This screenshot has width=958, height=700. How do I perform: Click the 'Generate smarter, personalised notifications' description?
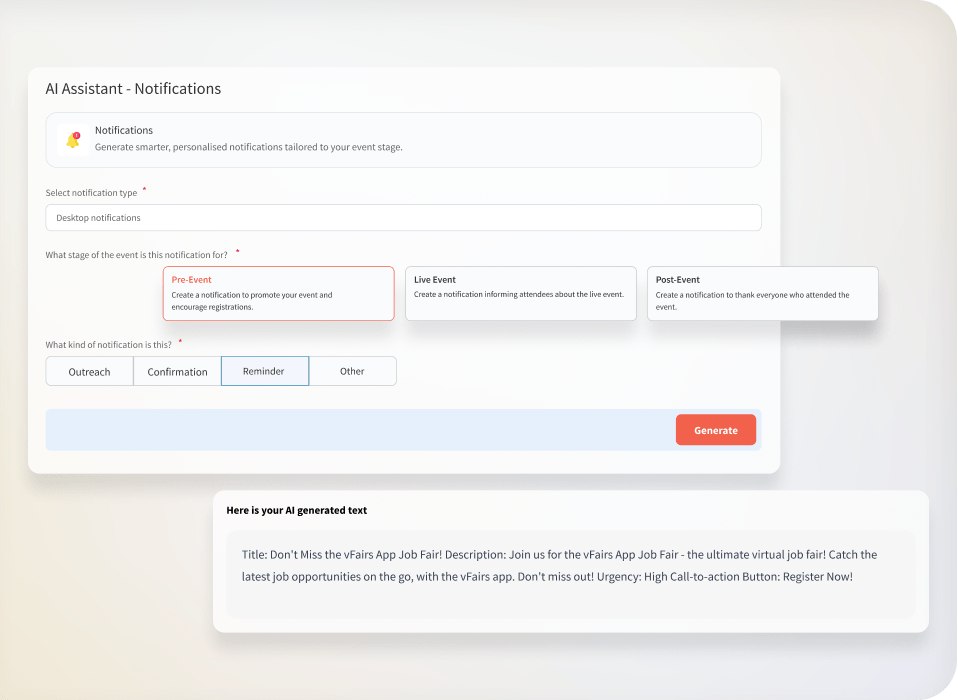[249, 147]
